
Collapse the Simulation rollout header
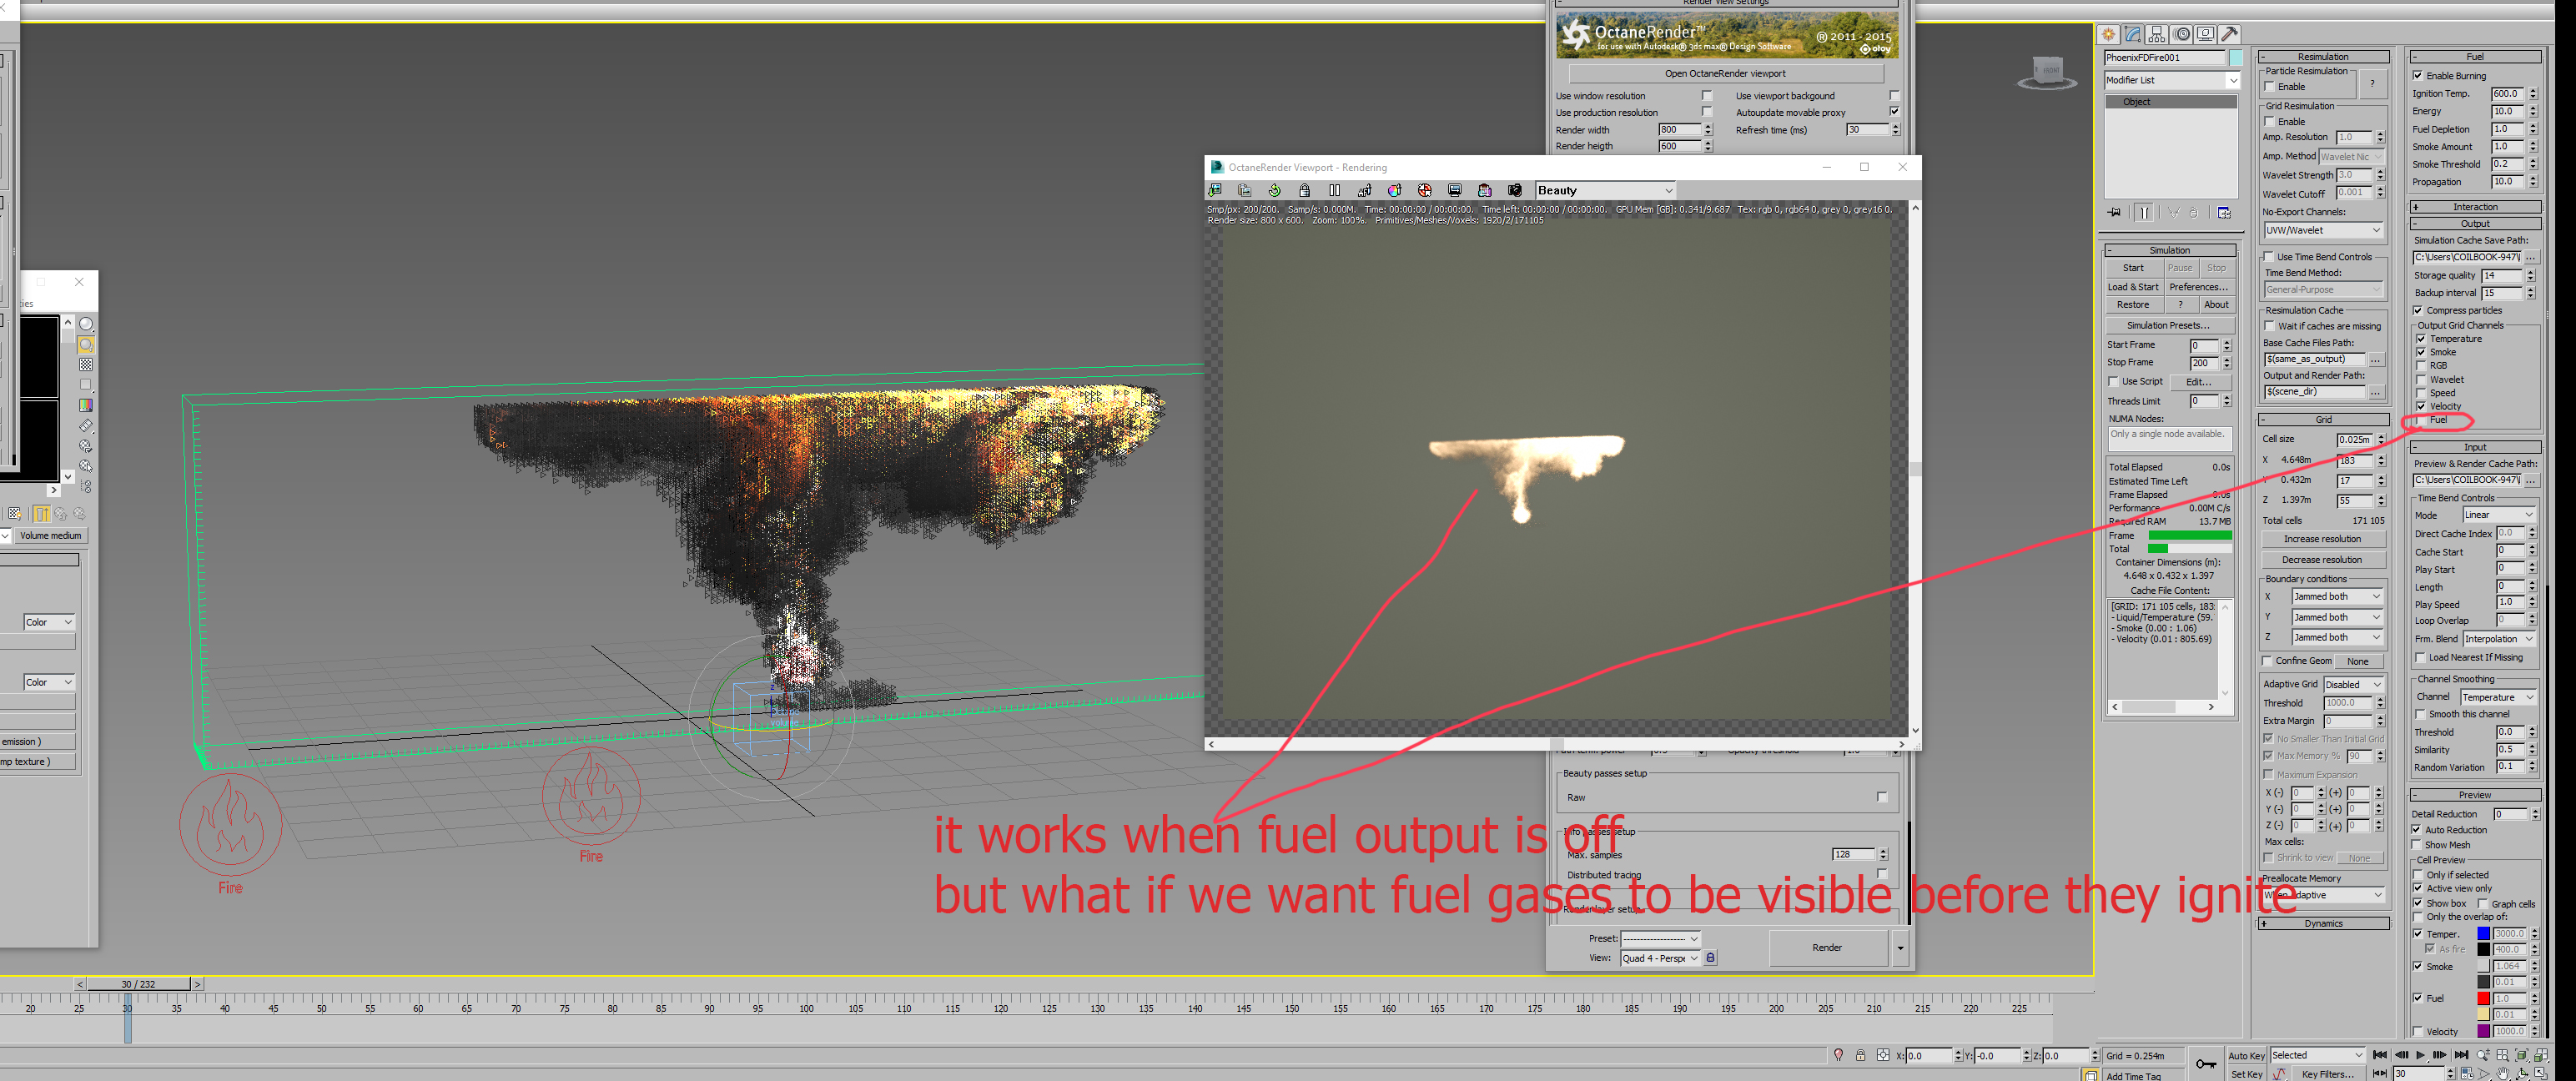point(2169,250)
